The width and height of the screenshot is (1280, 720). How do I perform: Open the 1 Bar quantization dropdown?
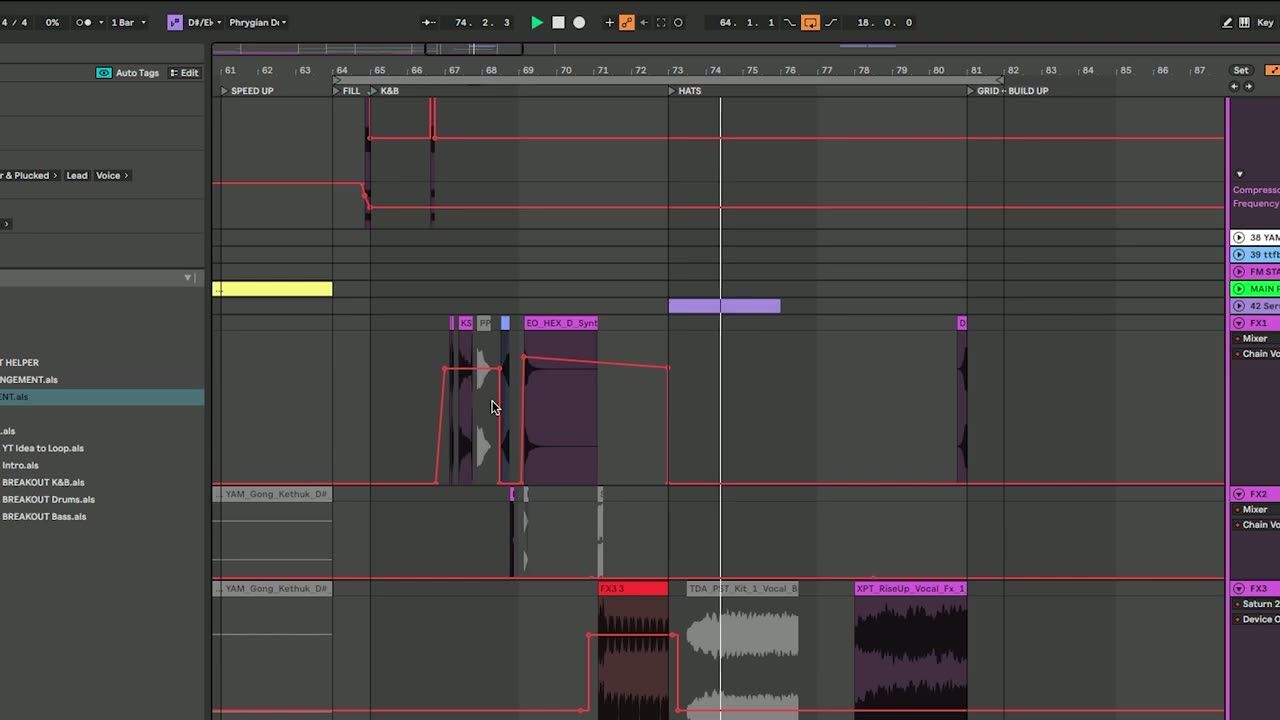pos(127,22)
